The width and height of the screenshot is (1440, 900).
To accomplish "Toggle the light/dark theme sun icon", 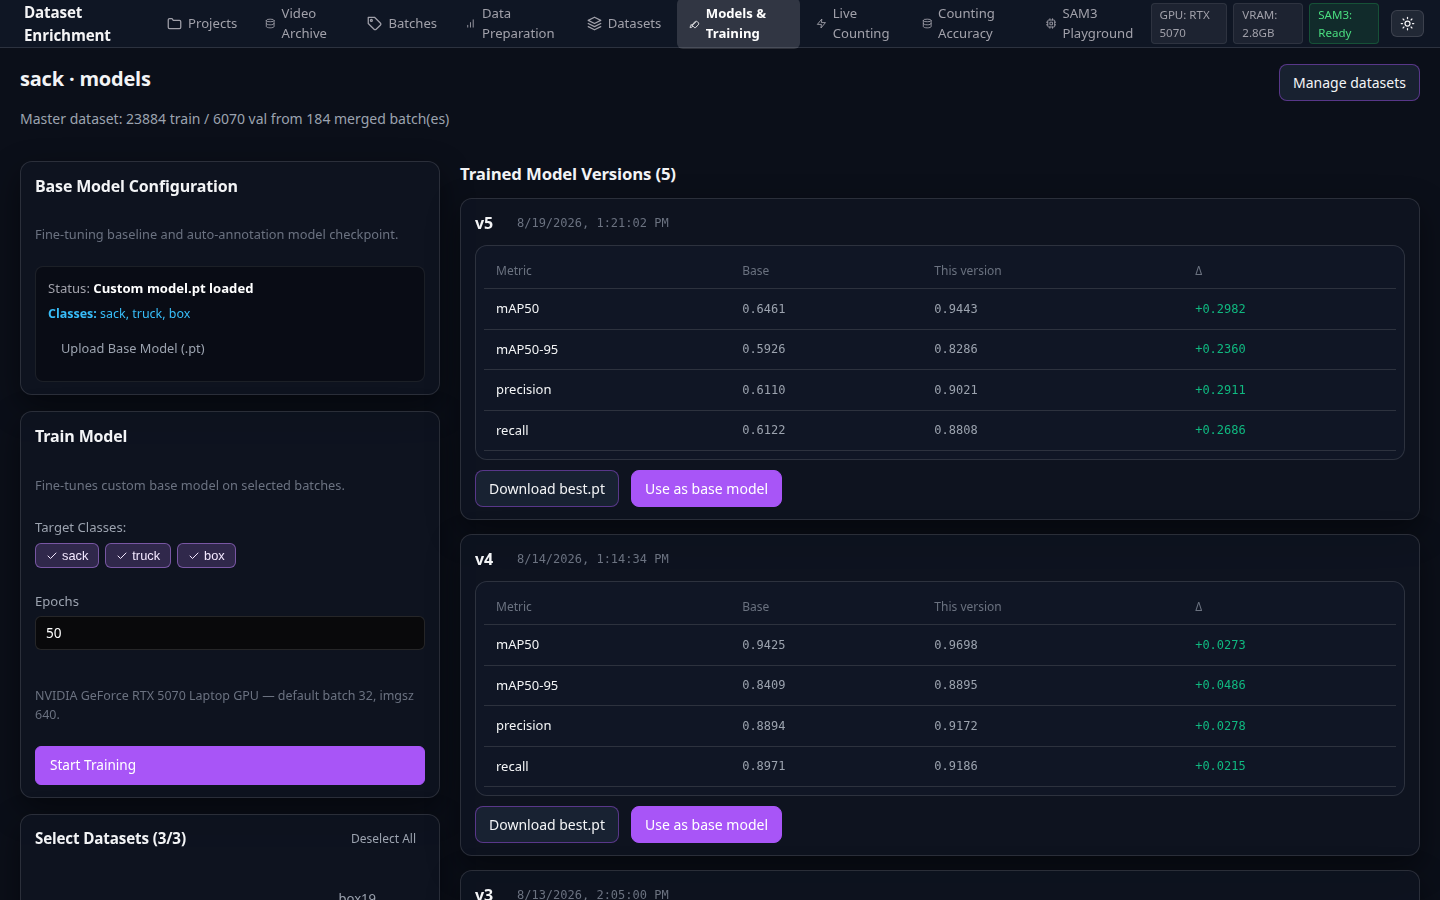I will click(x=1407, y=23).
